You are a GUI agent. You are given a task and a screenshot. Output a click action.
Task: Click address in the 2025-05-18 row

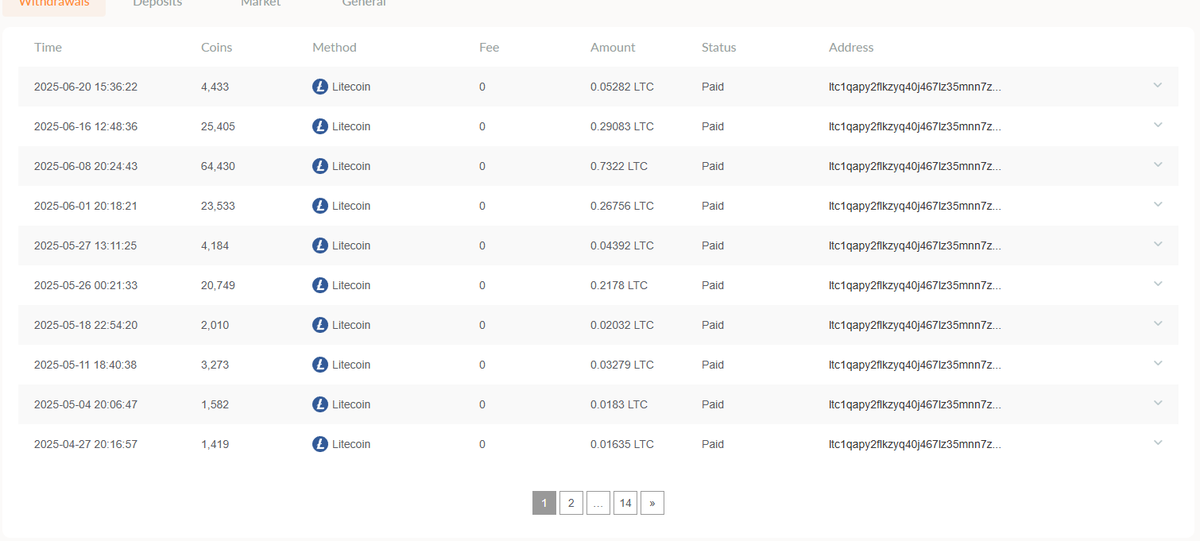[x=915, y=325]
